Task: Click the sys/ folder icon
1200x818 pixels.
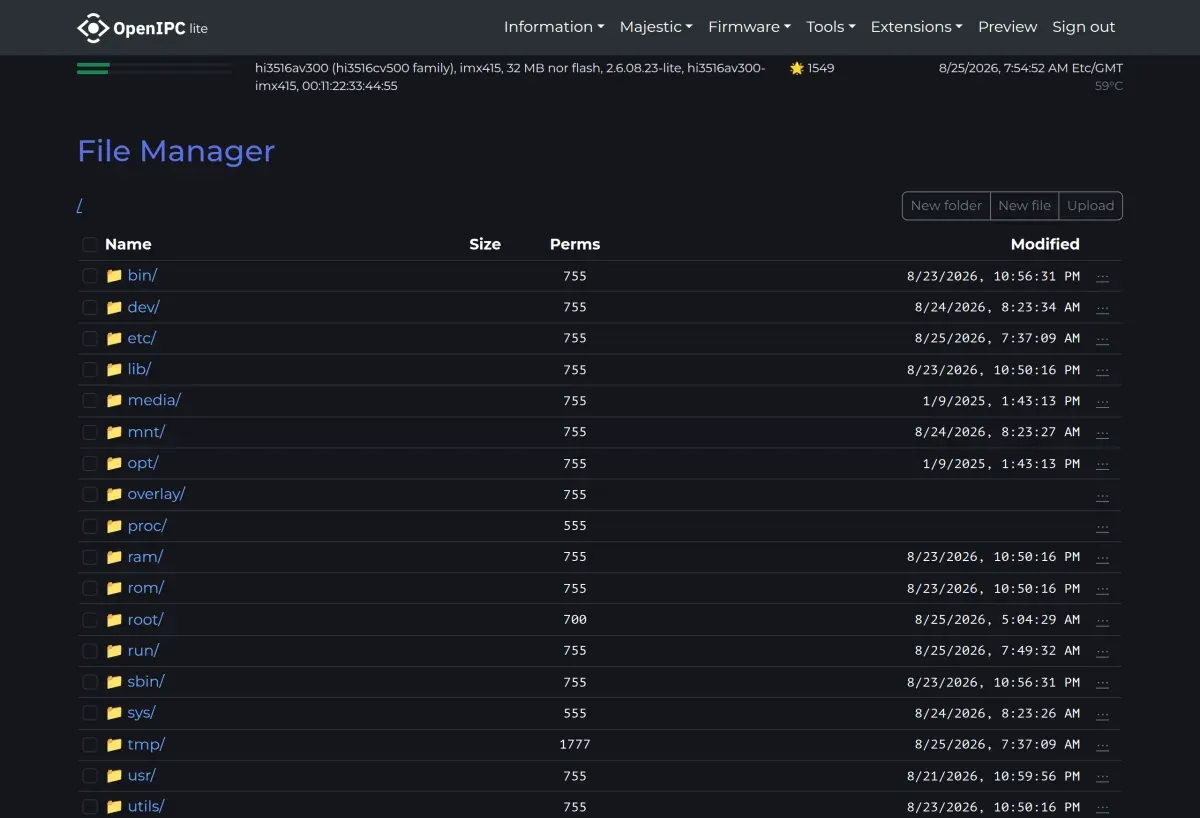Action: (114, 713)
